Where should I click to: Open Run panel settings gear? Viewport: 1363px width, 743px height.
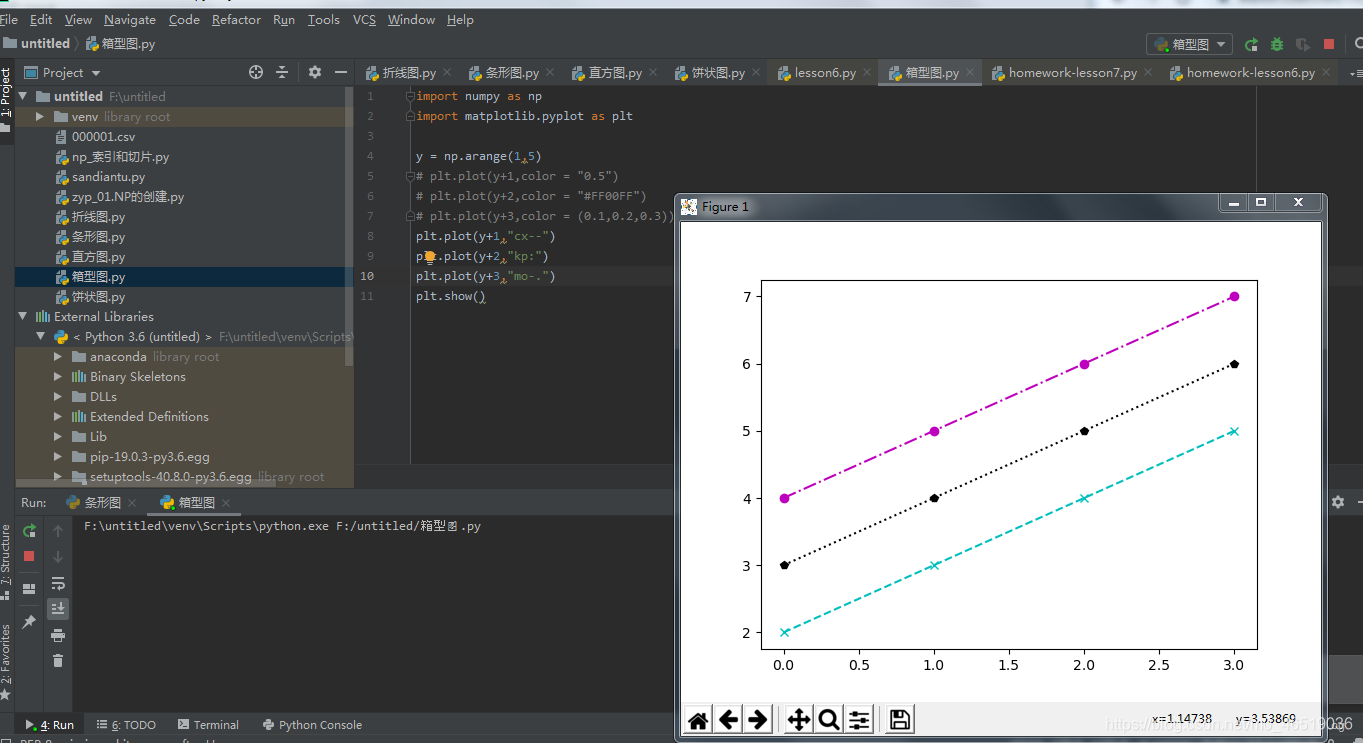[1338, 502]
